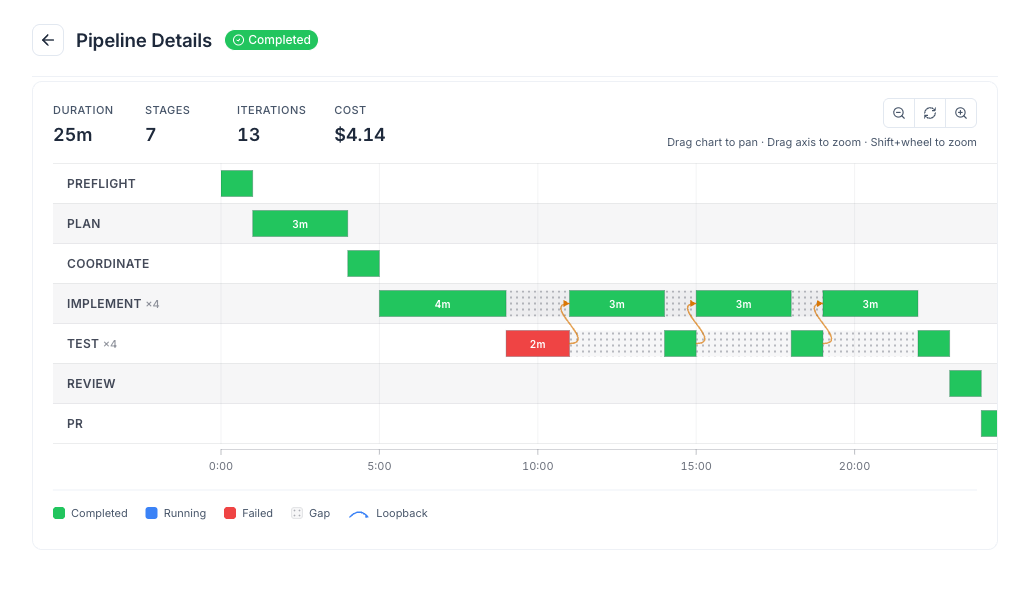Viewport: 1030px width, 600px height.
Task: Select the PREFLIGHT stage bar
Action: [237, 183]
